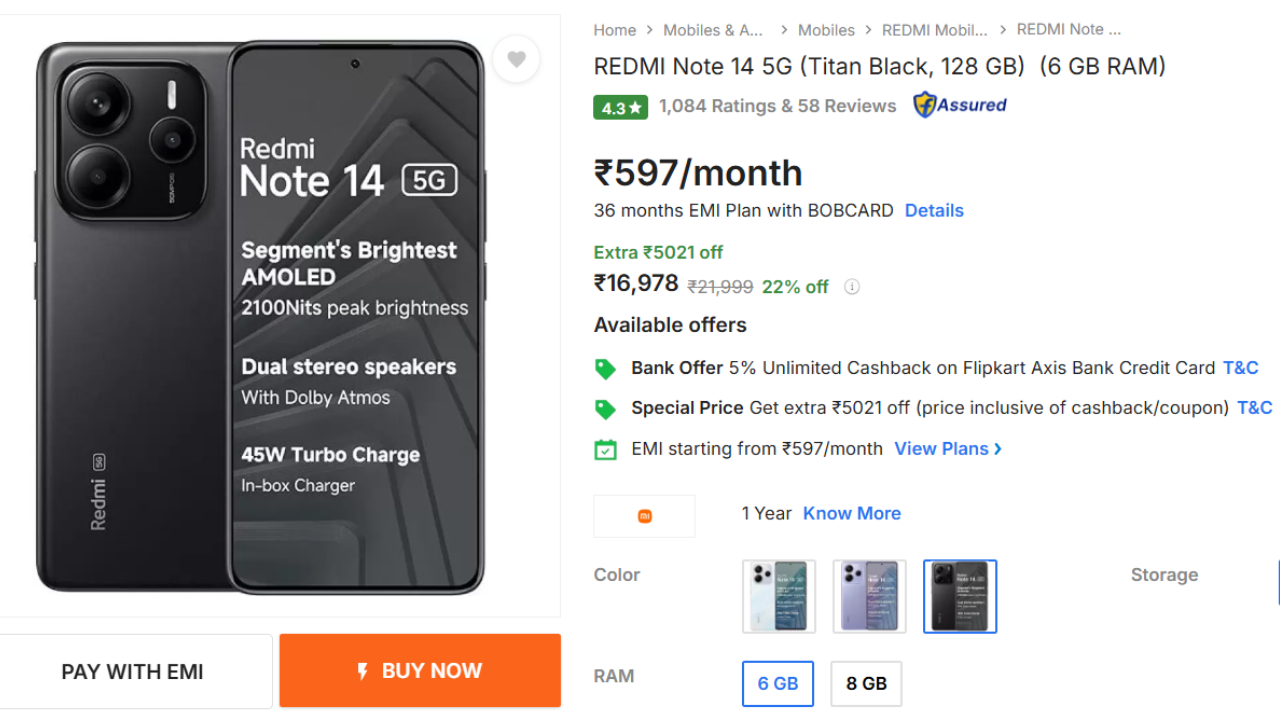Image resolution: width=1280 pixels, height=720 pixels.
Task: Select the 6 GB RAM option
Action: [778, 684]
